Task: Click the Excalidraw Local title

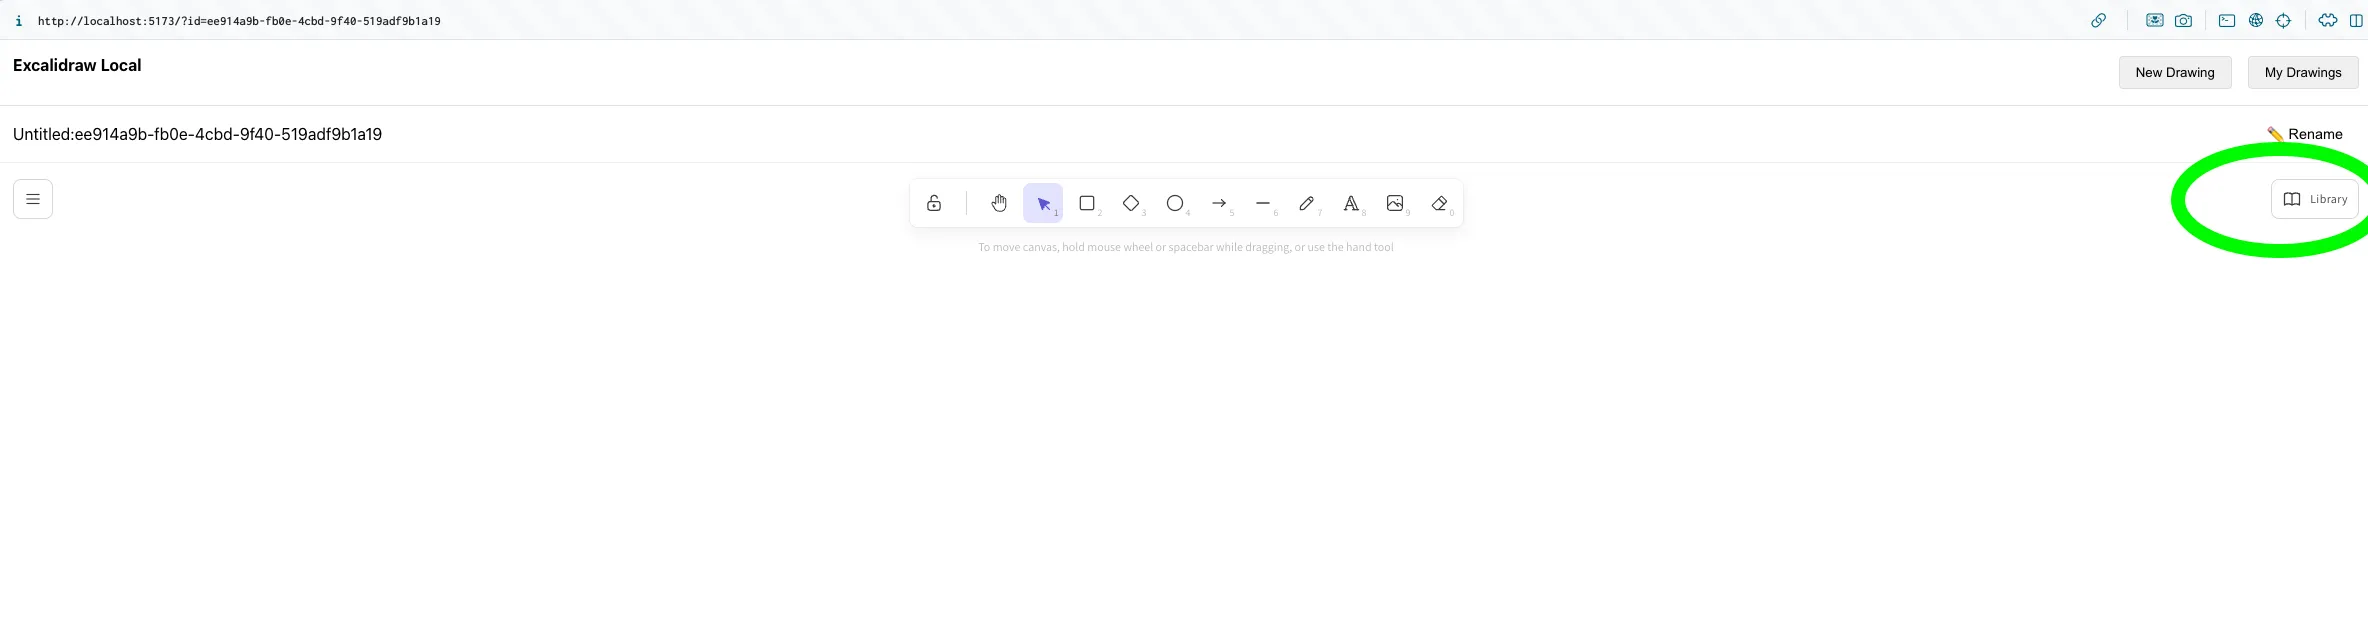Action: coord(77,65)
